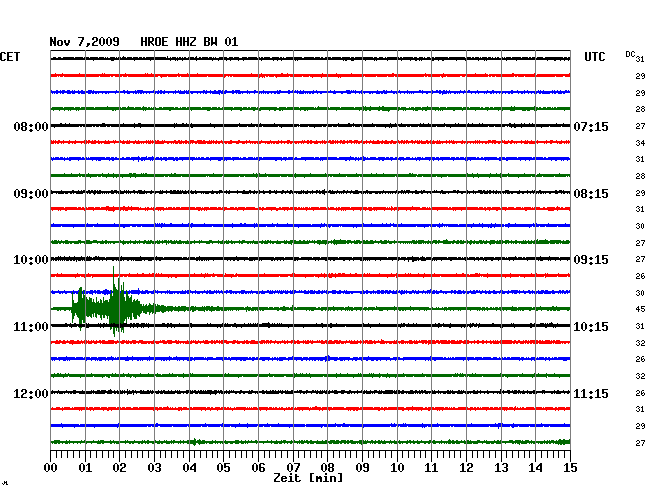Click the Zeit [min] axis title
This screenshot has width=650, height=494.
point(308,478)
